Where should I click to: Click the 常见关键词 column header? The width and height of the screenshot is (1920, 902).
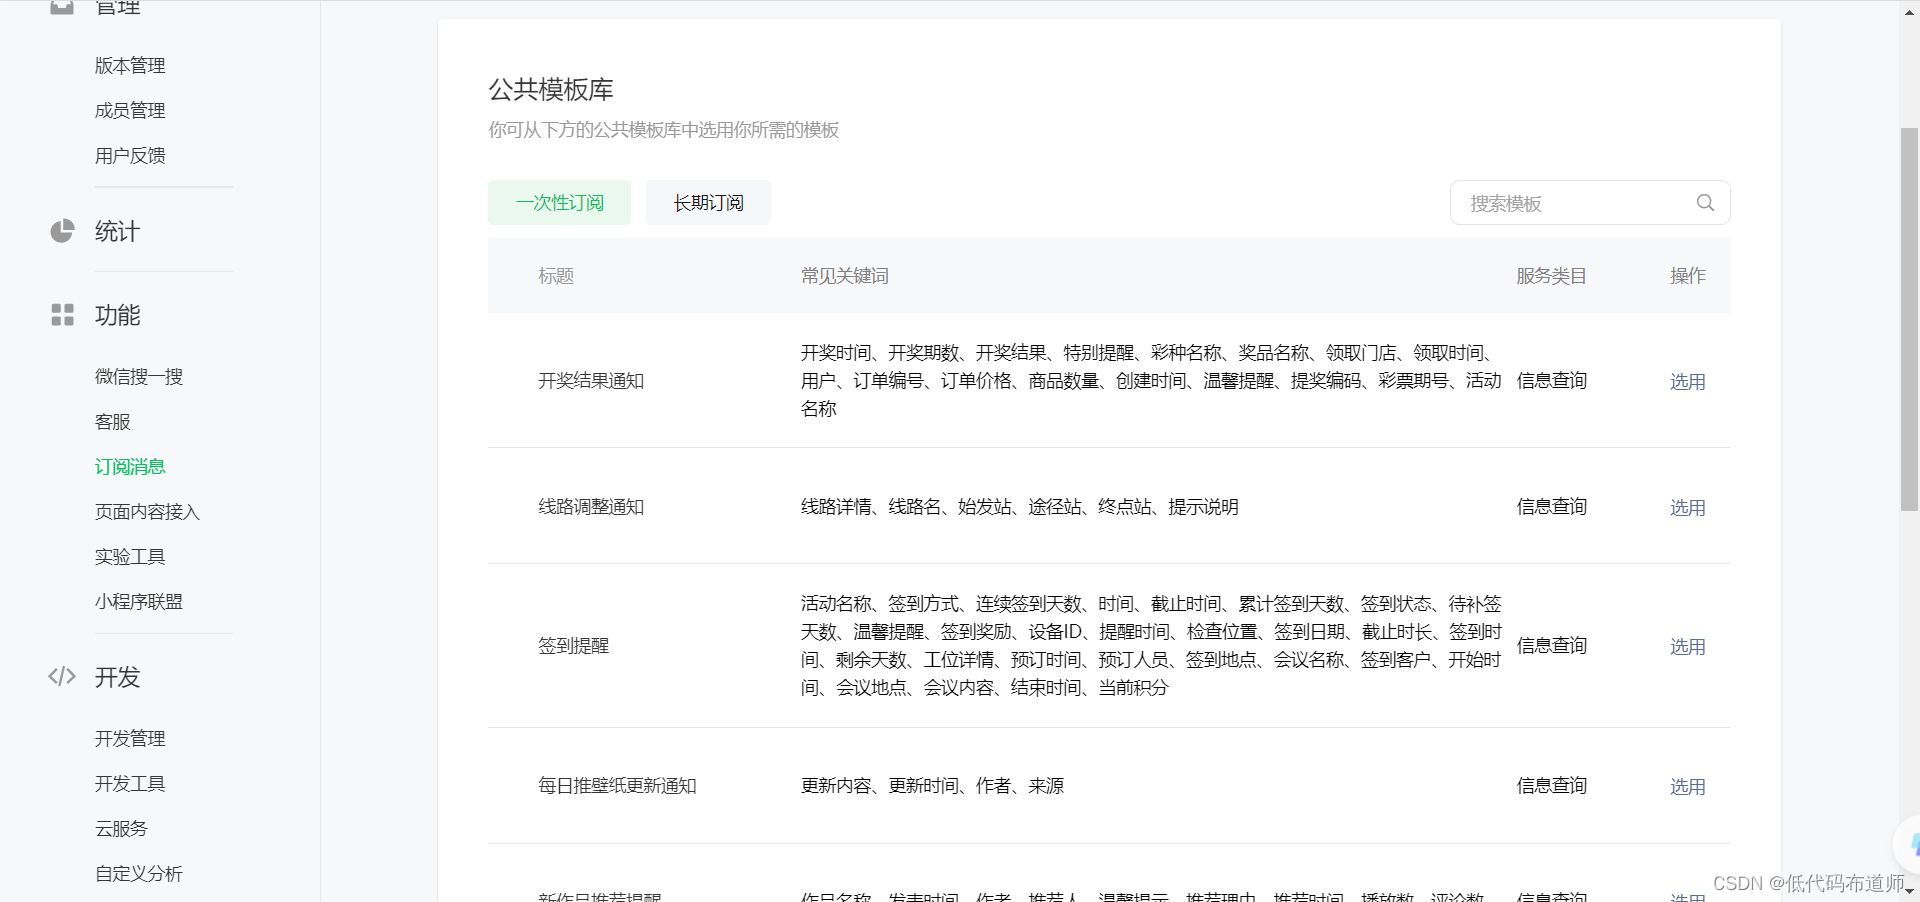coord(844,276)
